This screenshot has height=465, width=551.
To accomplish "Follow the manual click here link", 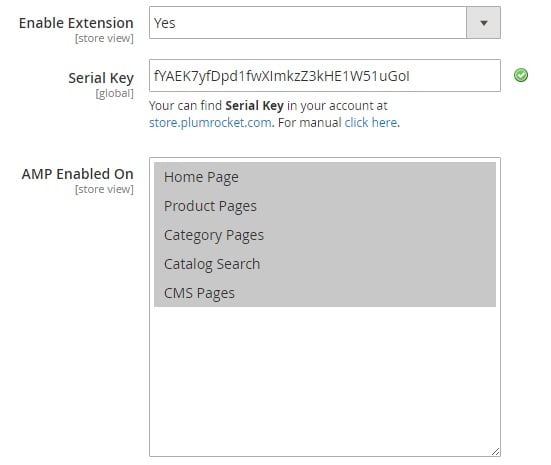I will pyautogui.click(x=371, y=123).
